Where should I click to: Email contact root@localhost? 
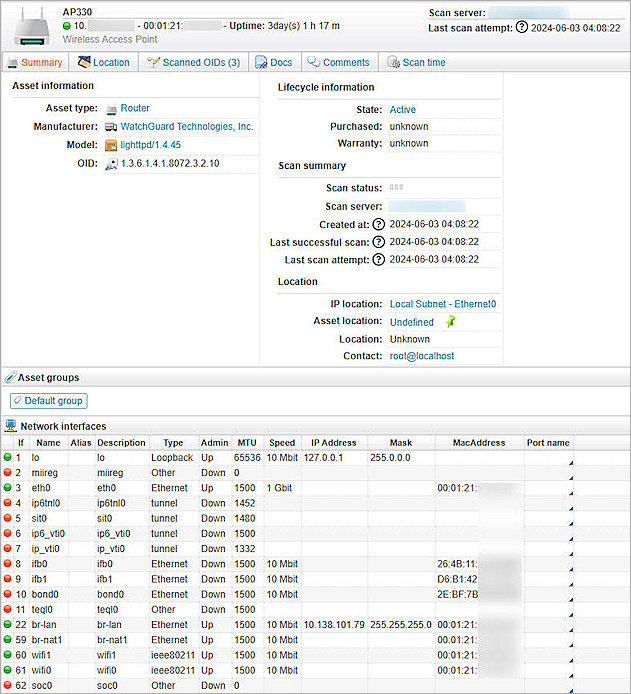tap(422, 356)
